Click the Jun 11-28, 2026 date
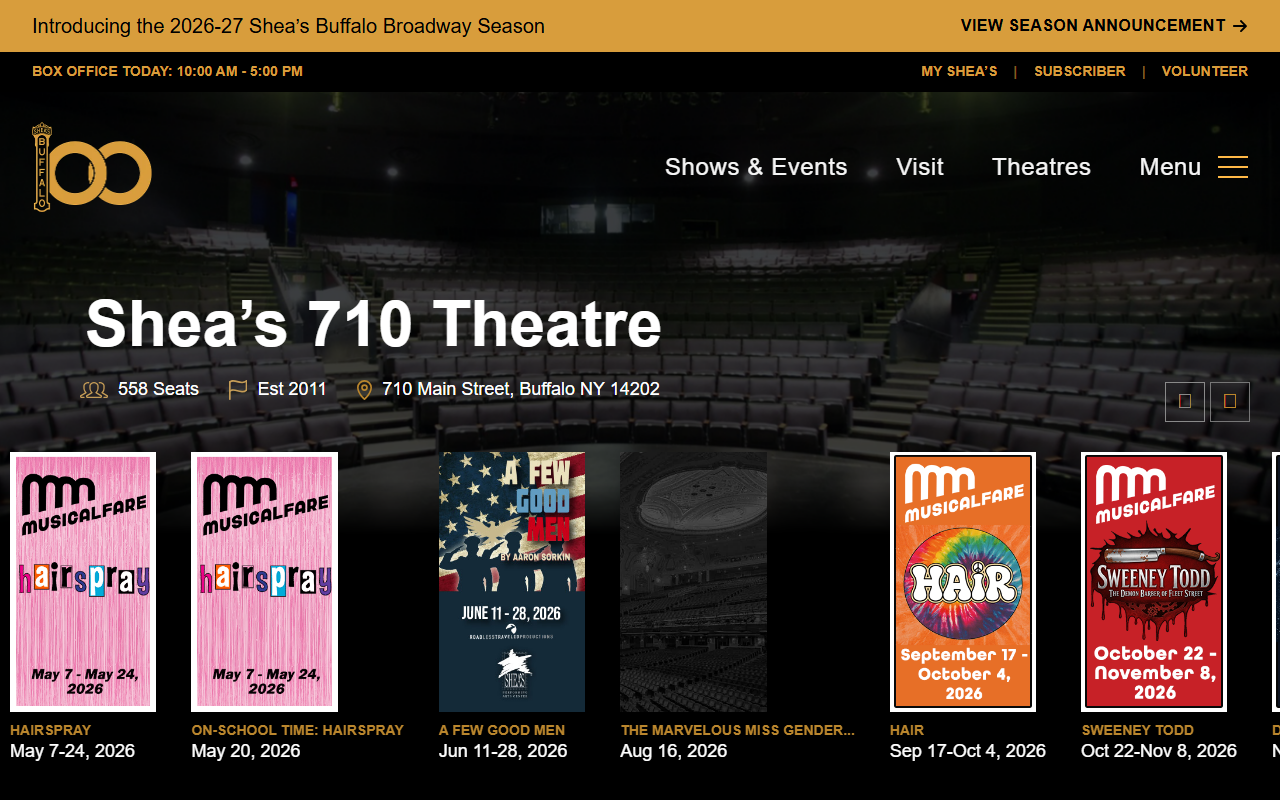Viewport: 1280px width, 800px height. point(503,751)
